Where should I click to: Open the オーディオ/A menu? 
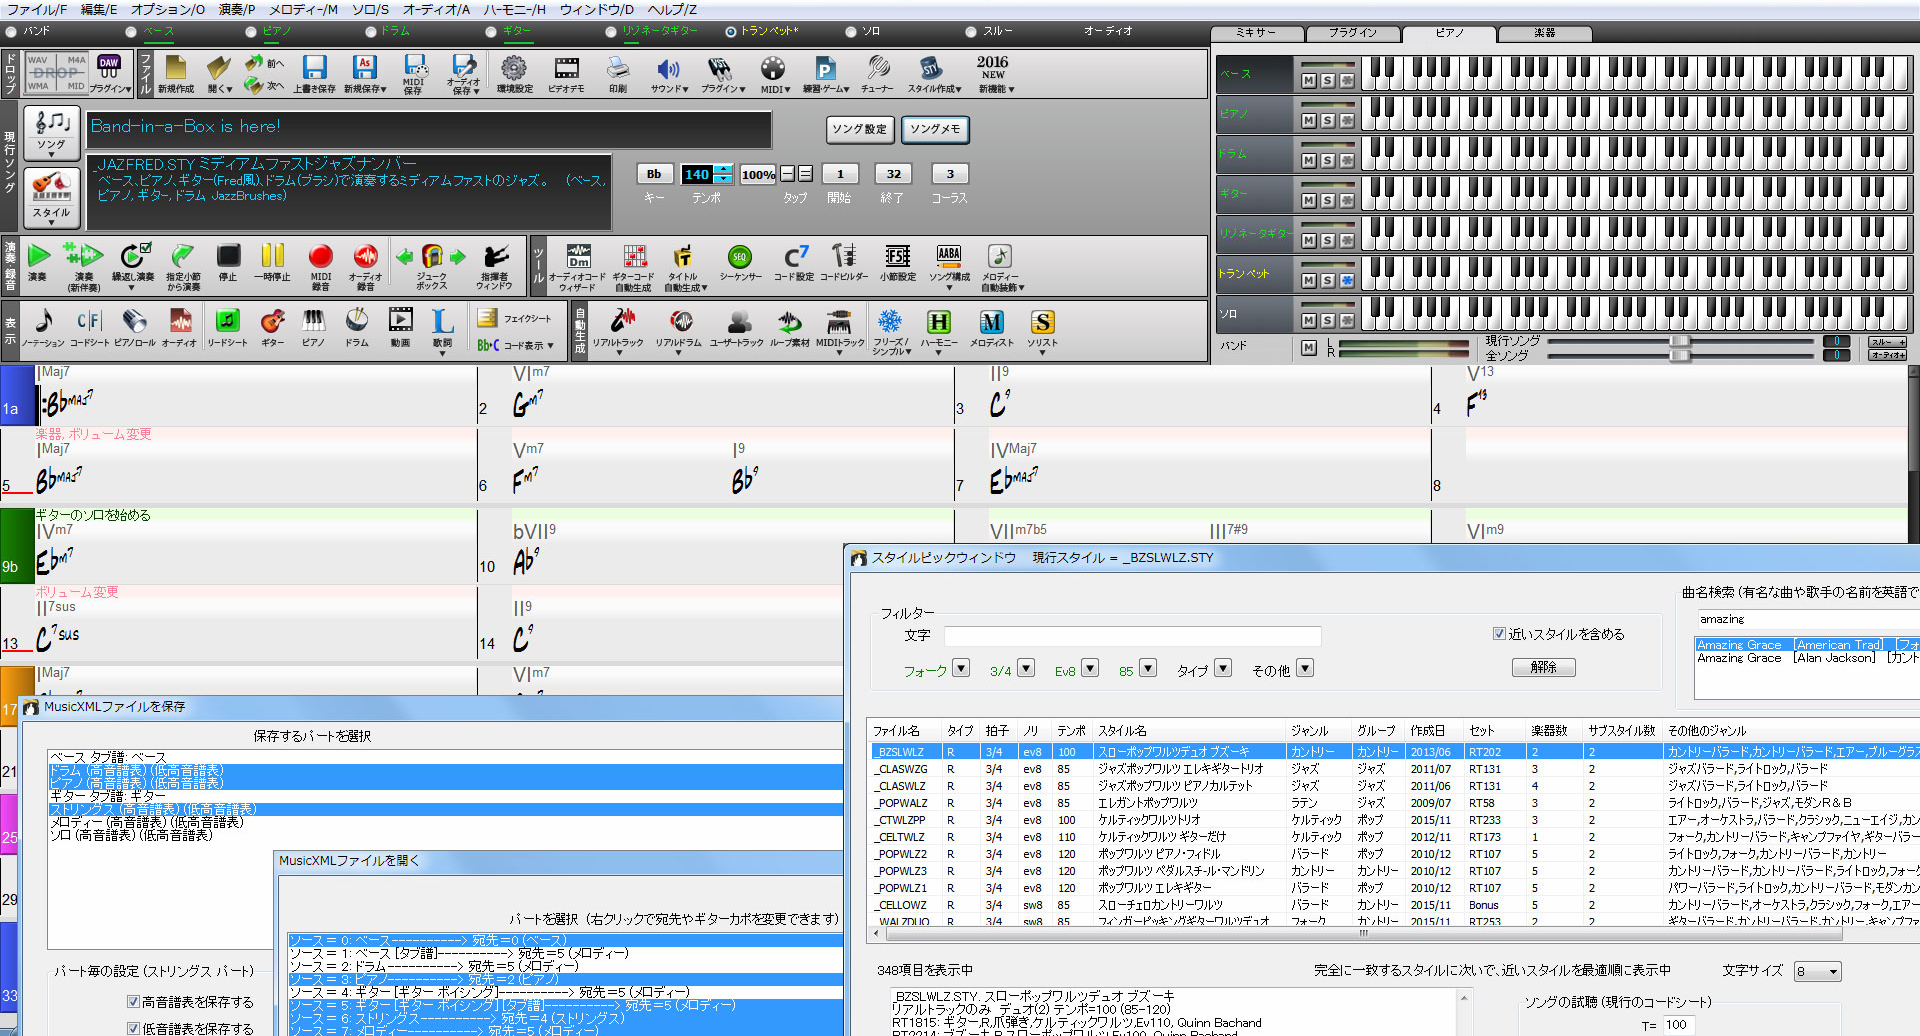(x=436, y=9)
